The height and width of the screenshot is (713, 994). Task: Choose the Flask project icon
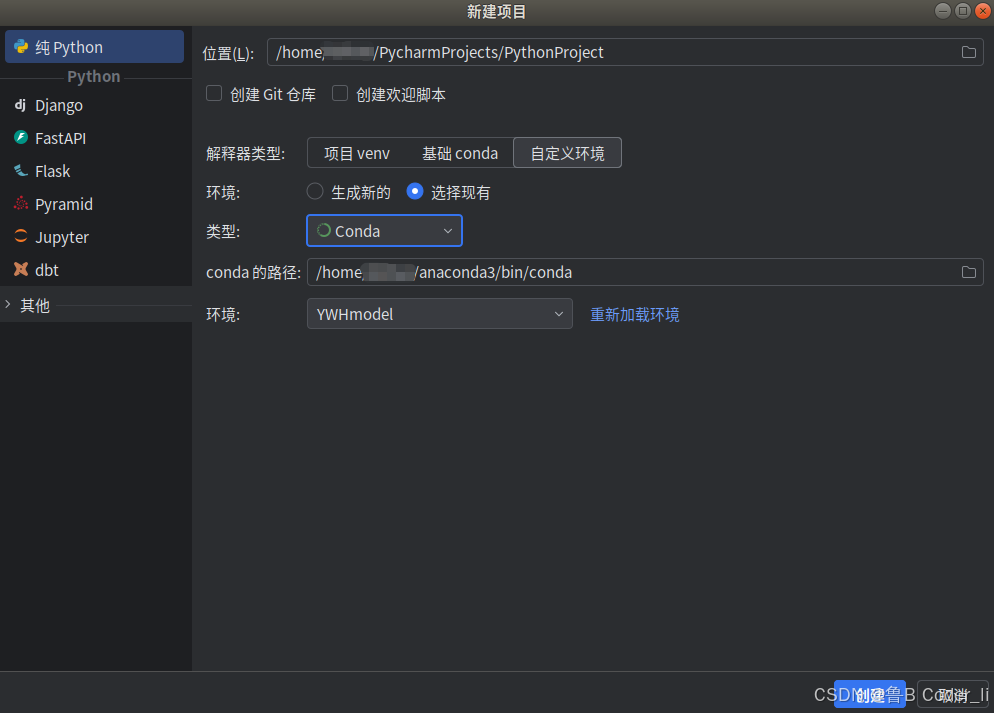pos(21,170)
